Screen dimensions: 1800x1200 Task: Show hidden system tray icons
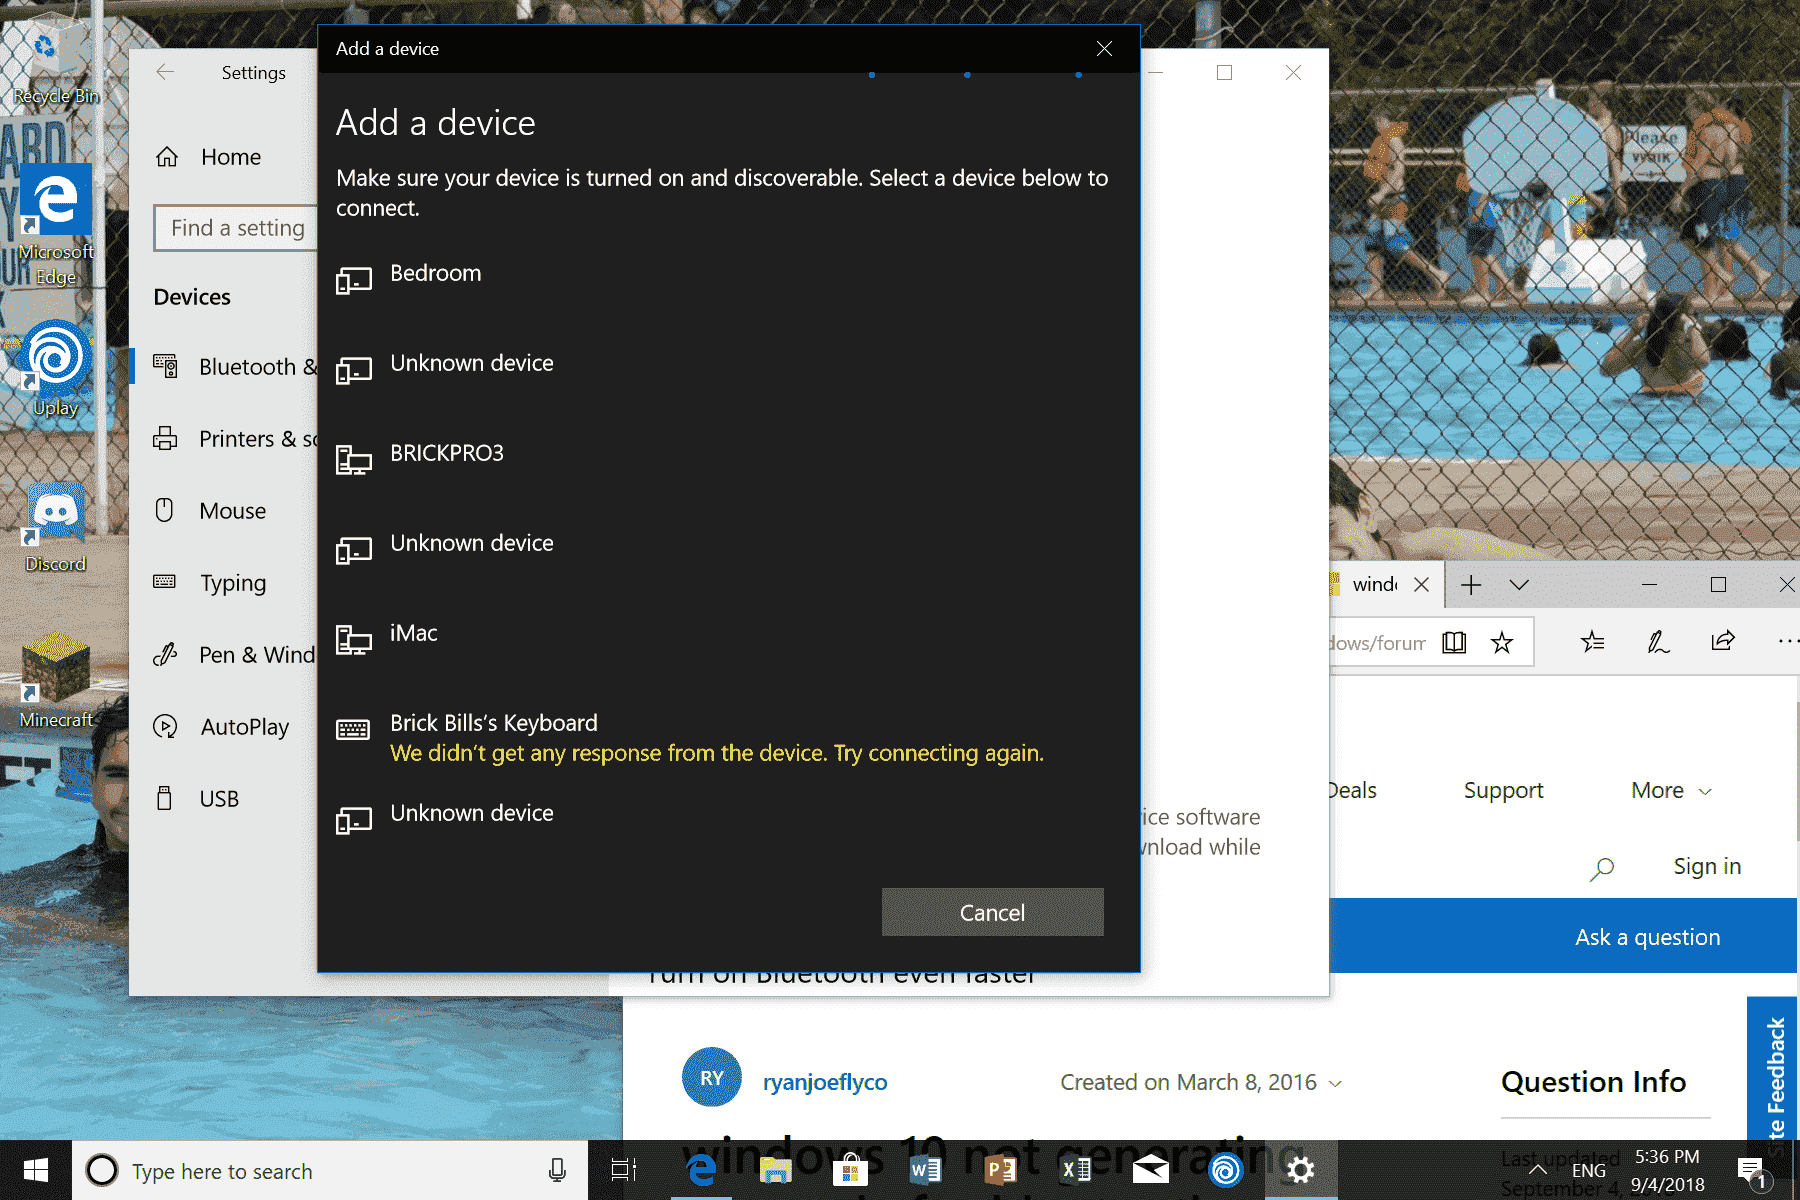click(x=1538, y=1169)
